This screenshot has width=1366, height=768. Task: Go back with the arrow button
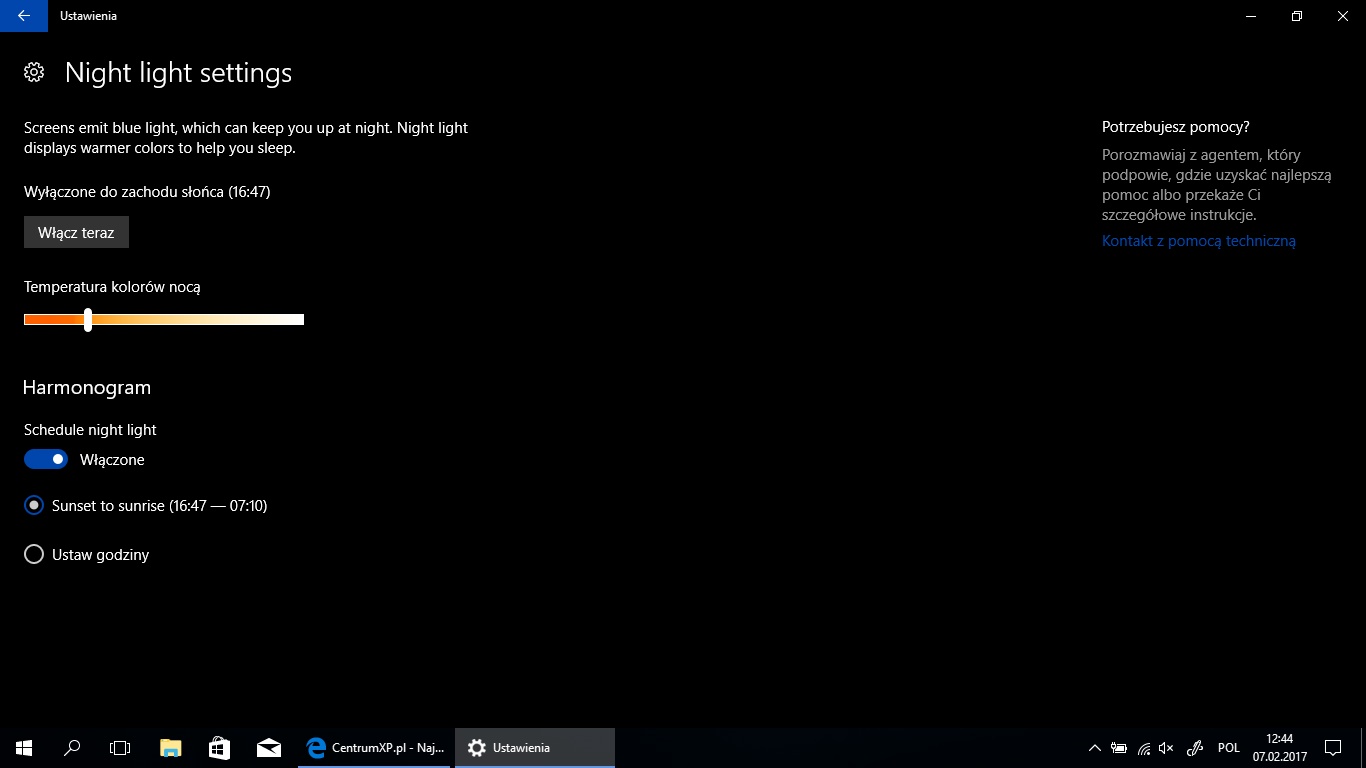(x=24, y=16)
